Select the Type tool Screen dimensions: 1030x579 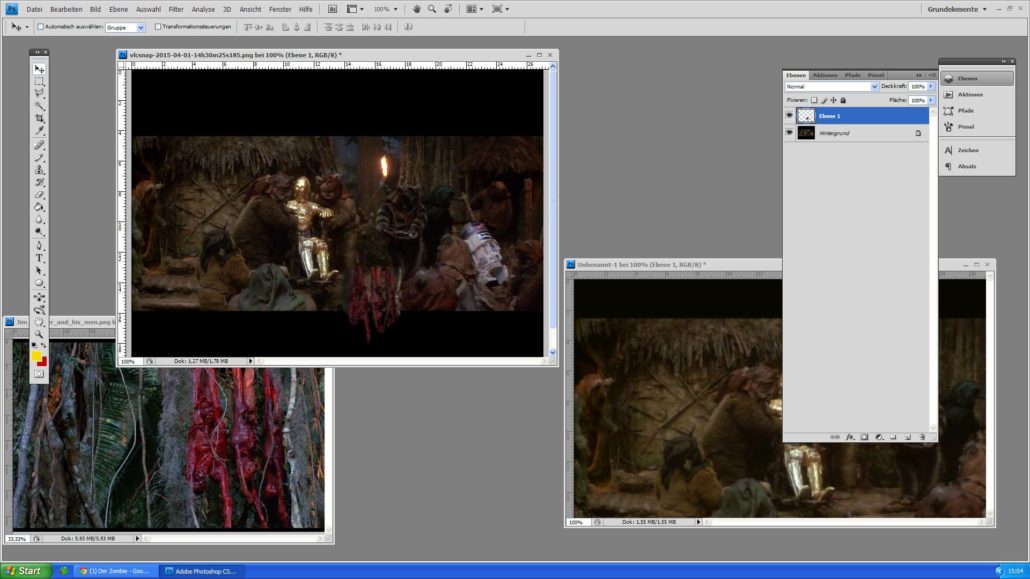[x=39, y=259]
